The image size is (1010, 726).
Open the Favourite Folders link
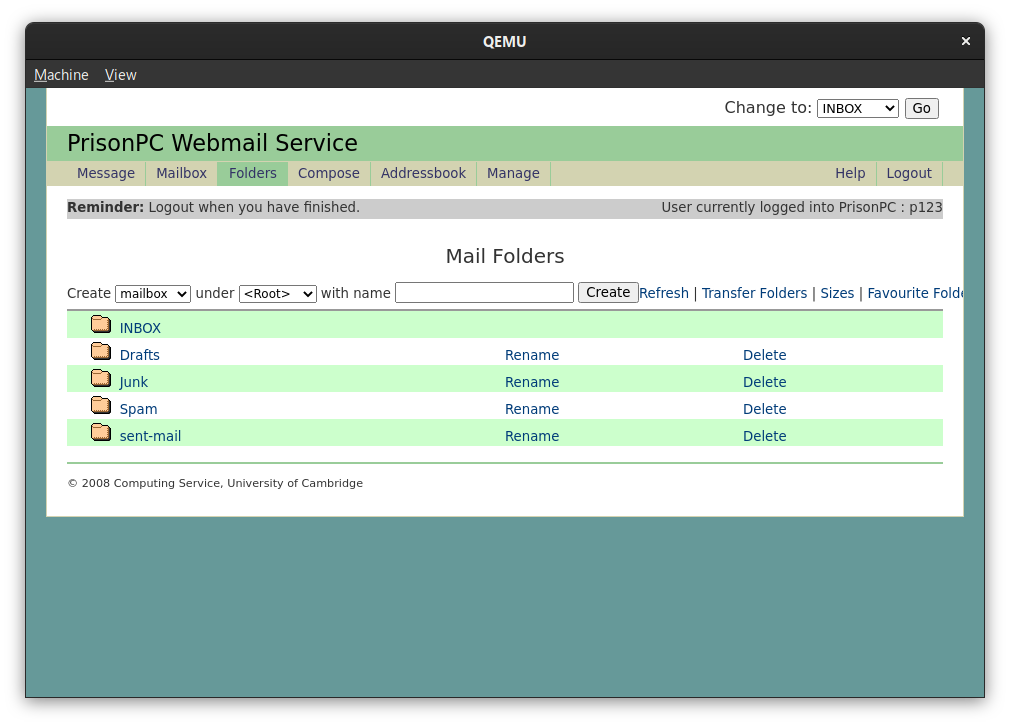click(915, 293)
